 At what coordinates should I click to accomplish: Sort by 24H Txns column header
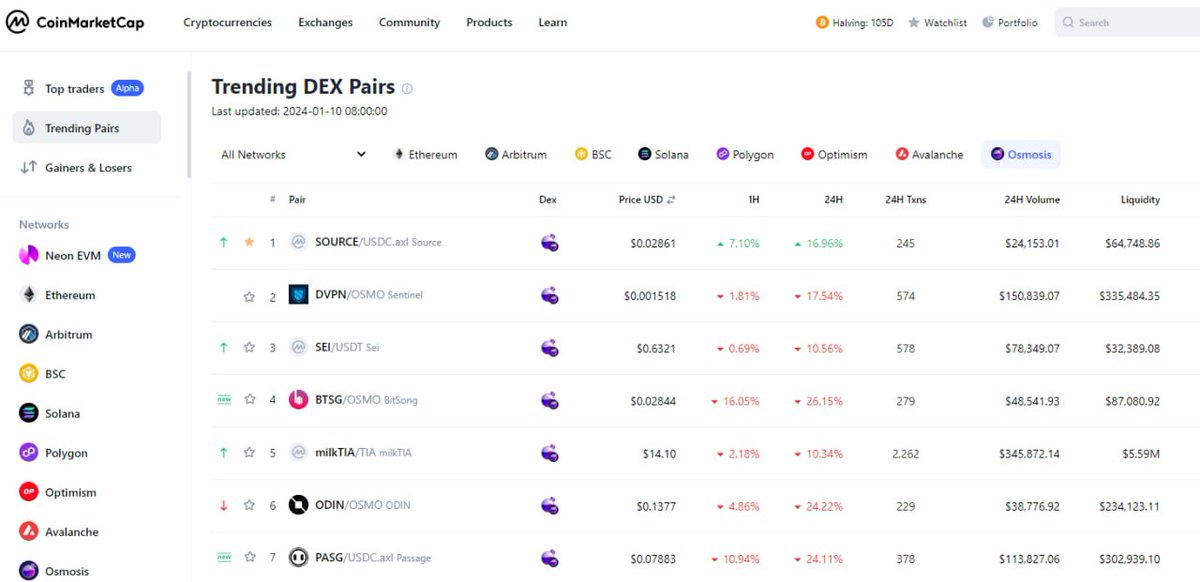906,200
